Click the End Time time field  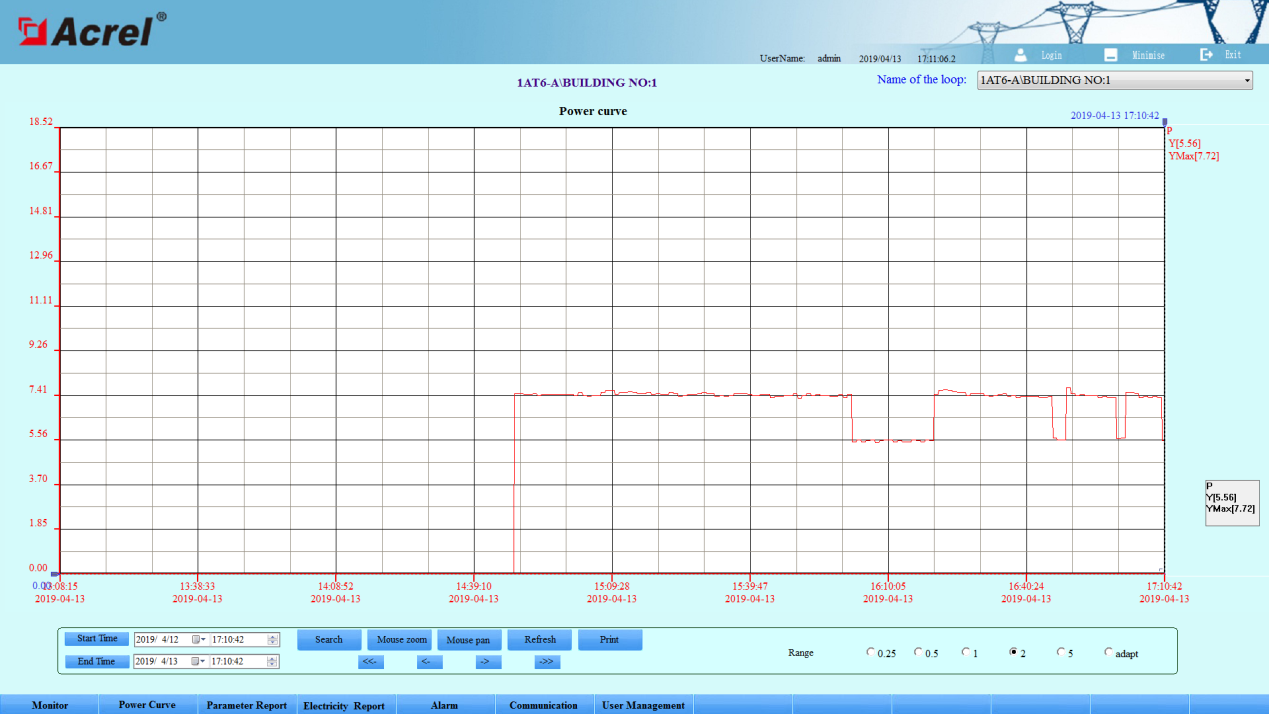pos(236,662)
